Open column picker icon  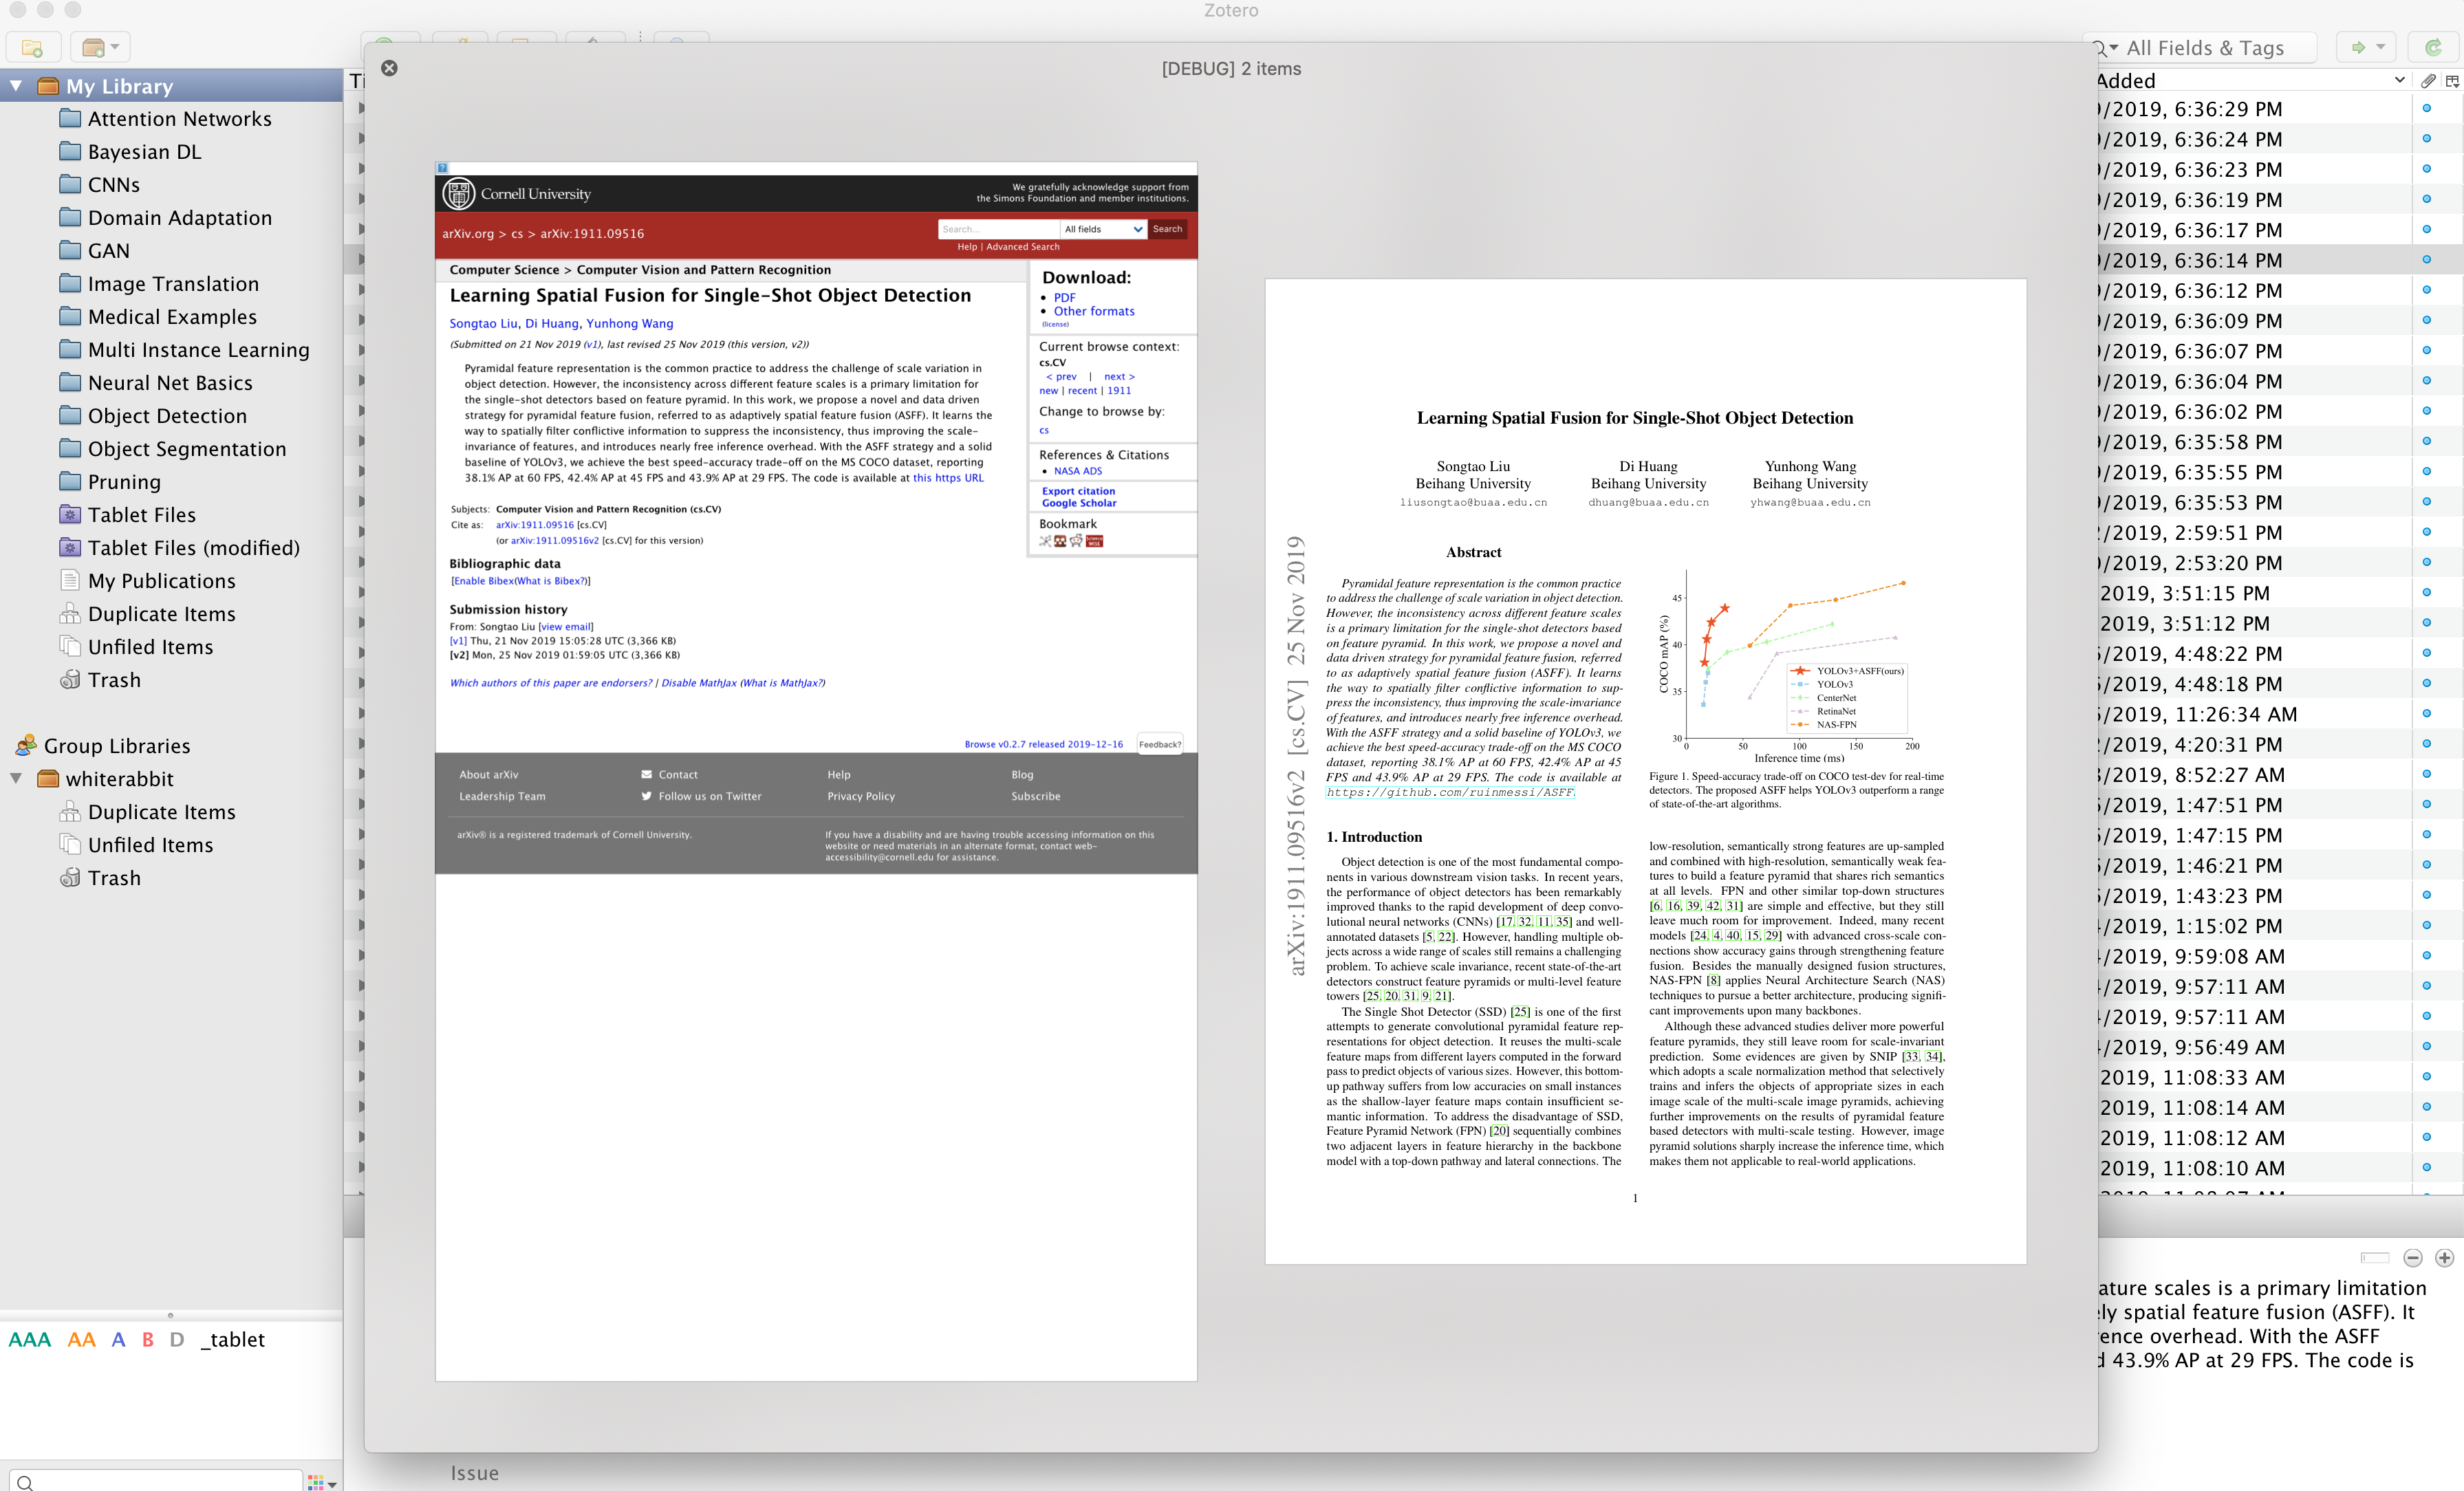pyautogui.click(x=2452, y=80)
